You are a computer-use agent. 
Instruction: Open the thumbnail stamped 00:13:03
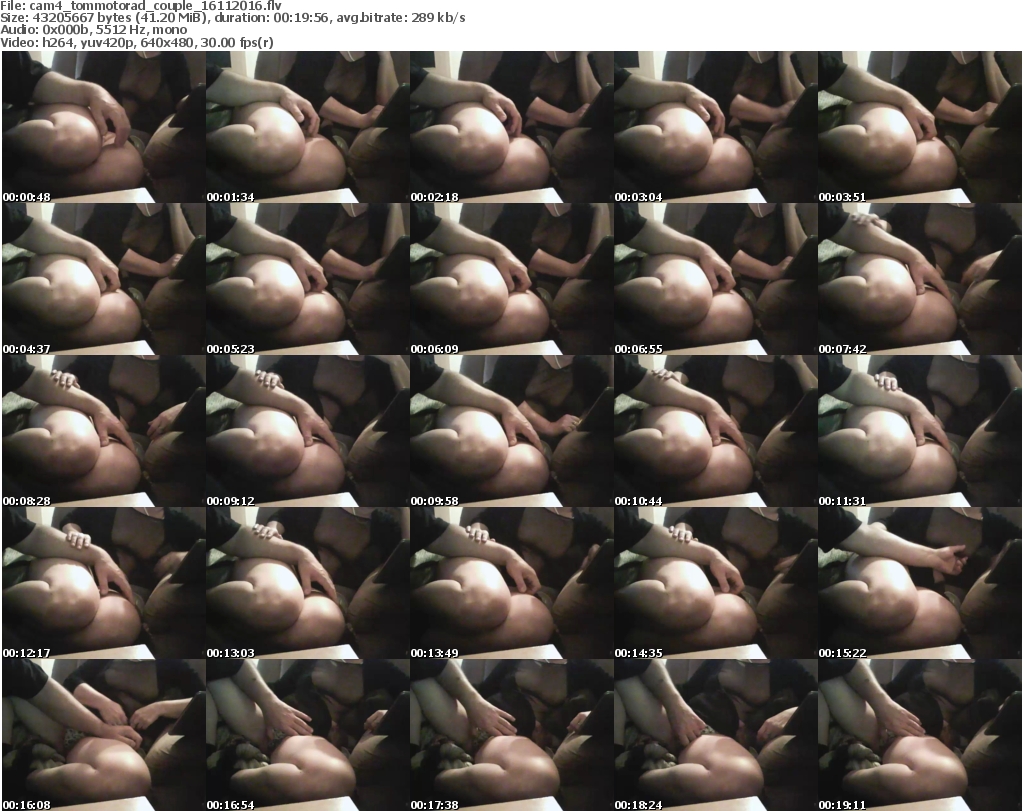tap(308, 583)
